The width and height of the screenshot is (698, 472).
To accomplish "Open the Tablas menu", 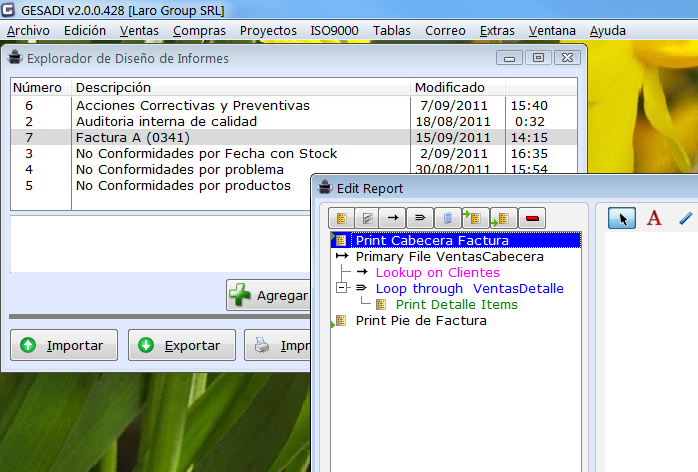I will coord(392,31).
